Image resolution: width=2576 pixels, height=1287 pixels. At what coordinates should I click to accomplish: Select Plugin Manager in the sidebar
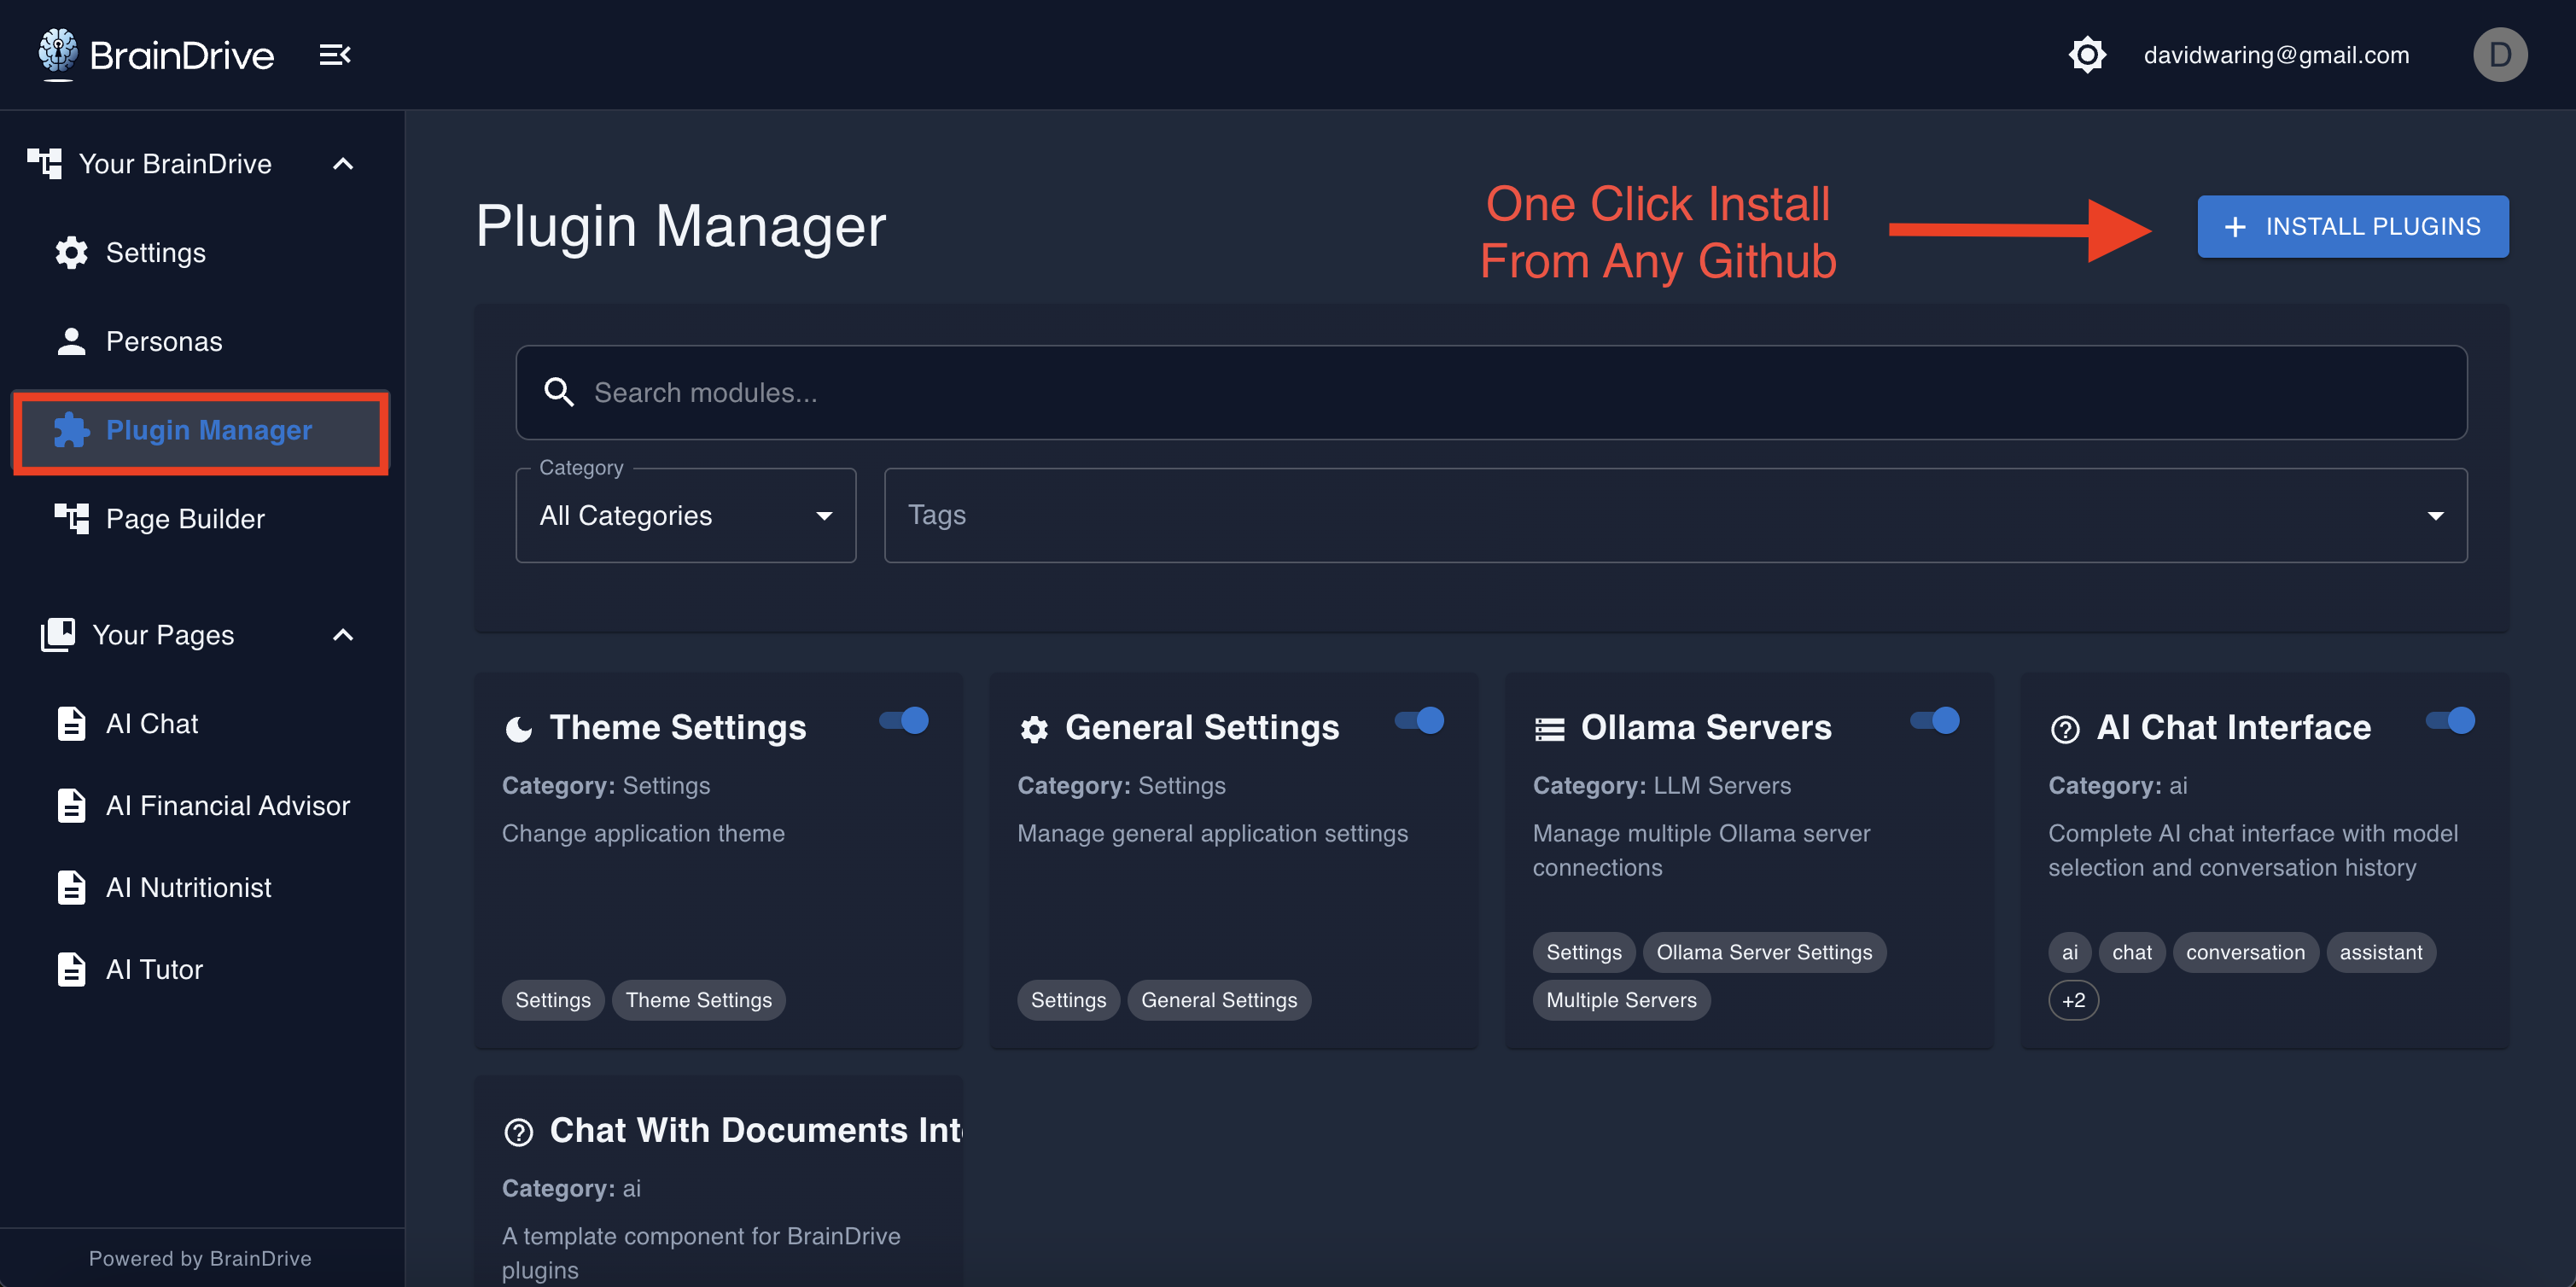tap(208, 430)
